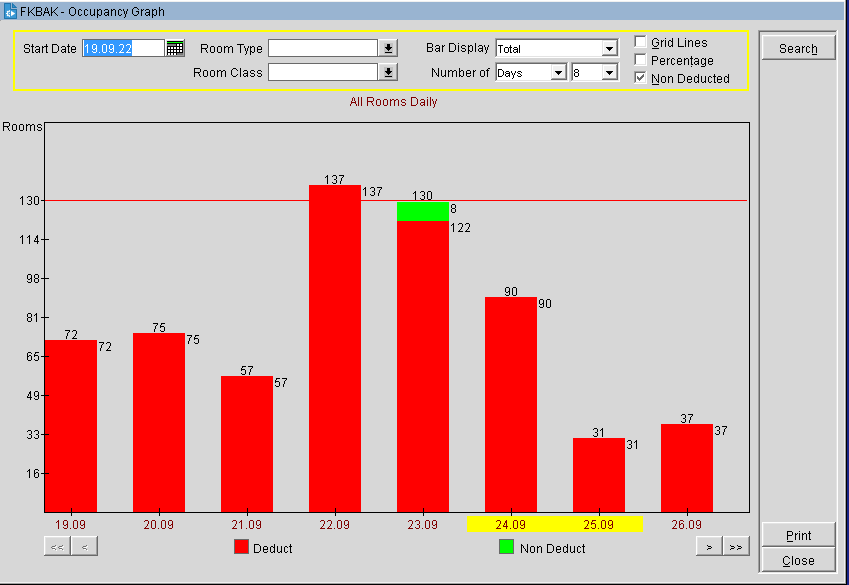The width and height of the screenshot is (849, 585).
Task: Toggle the Percentage checkbox
Action: [x=641, y=60]
